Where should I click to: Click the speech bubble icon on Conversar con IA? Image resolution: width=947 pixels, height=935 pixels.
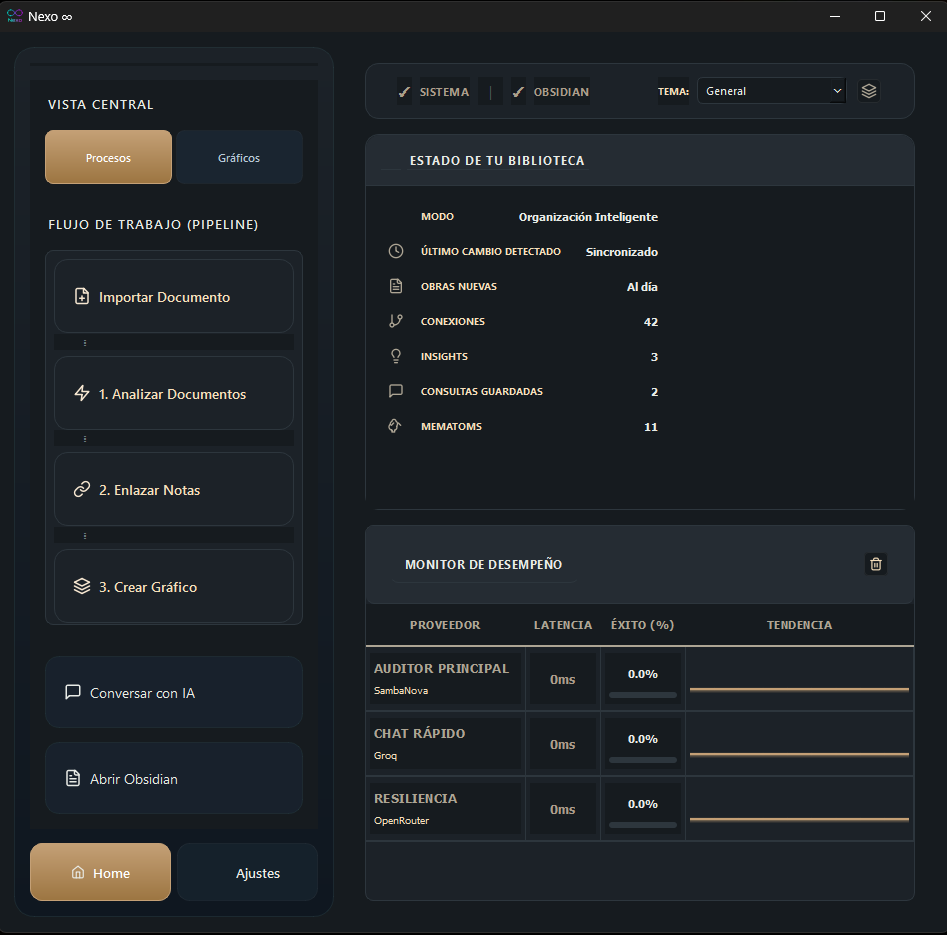[x=73, y=692]
